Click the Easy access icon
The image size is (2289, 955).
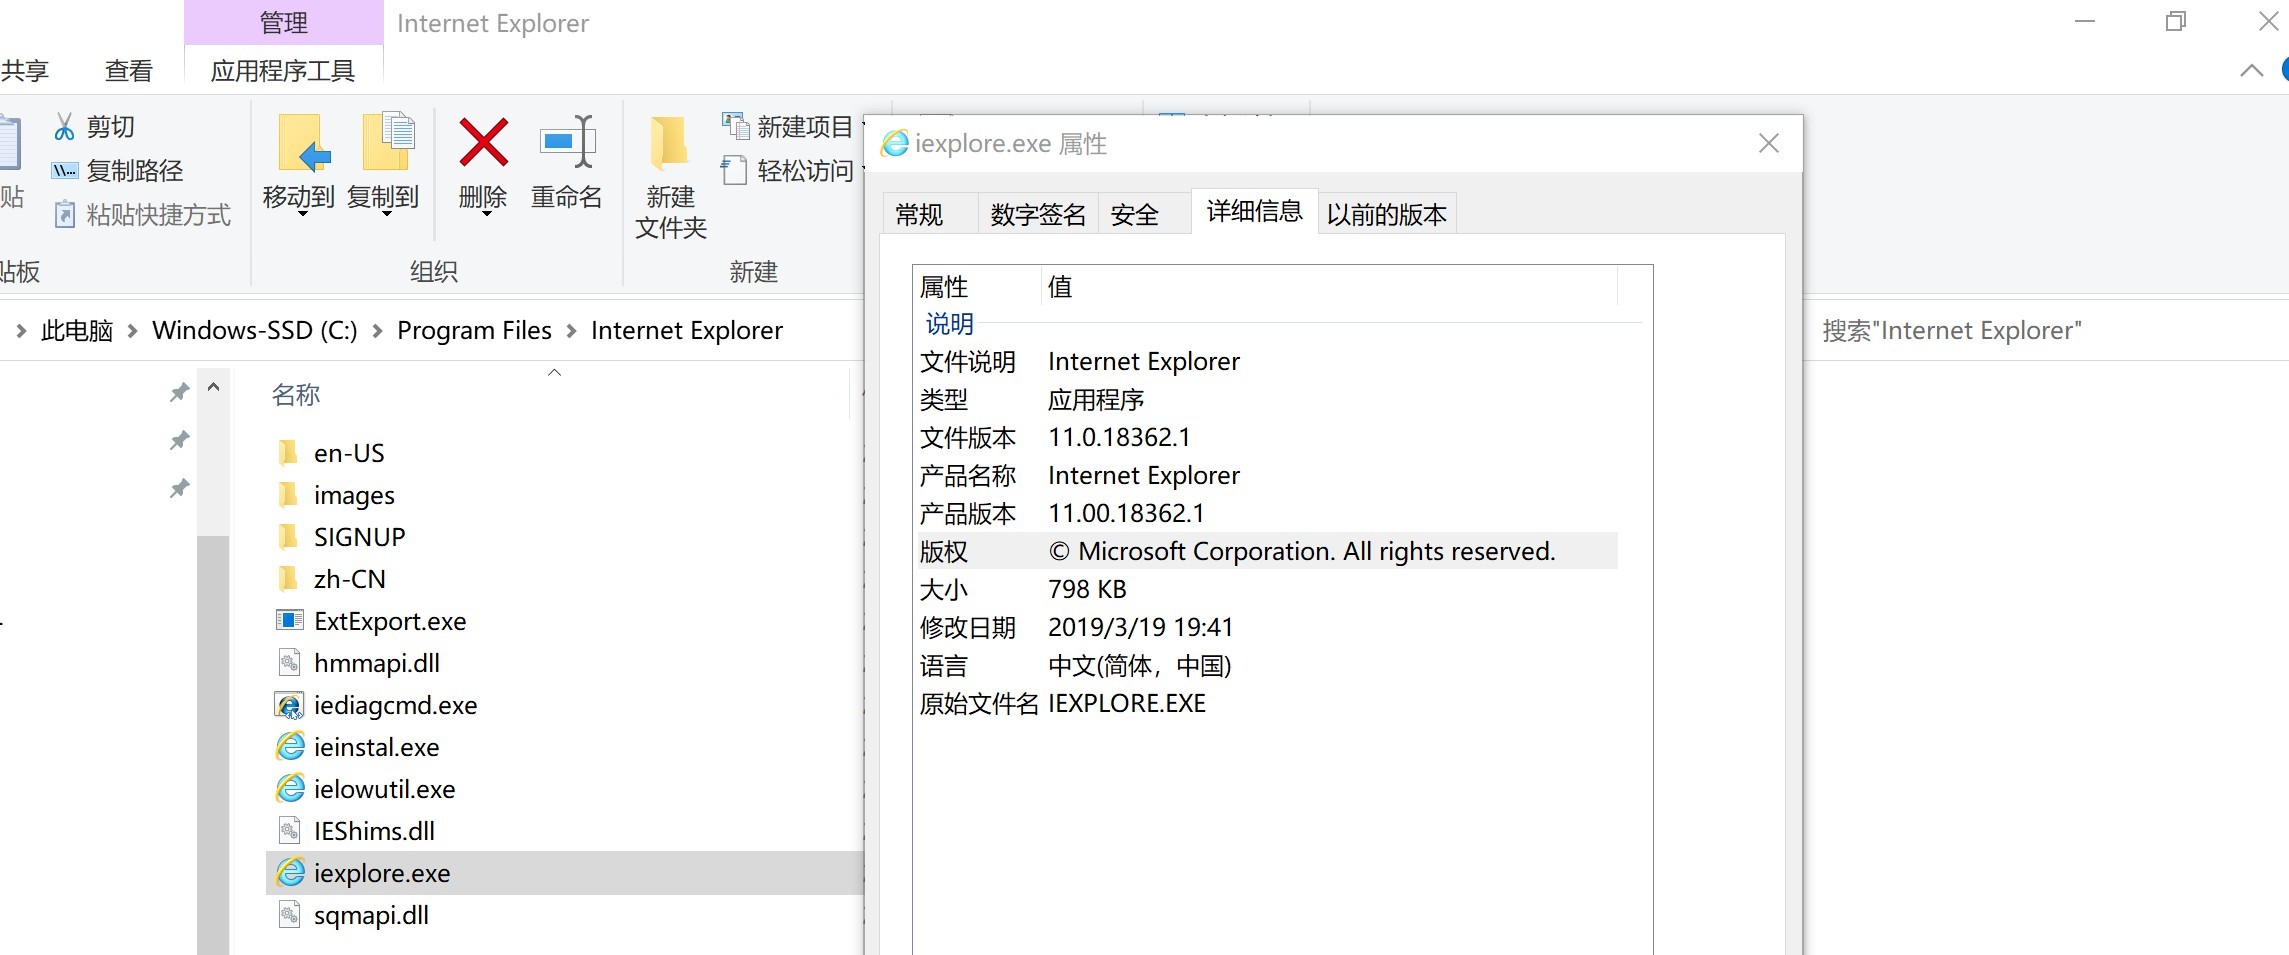pos(734,170)
